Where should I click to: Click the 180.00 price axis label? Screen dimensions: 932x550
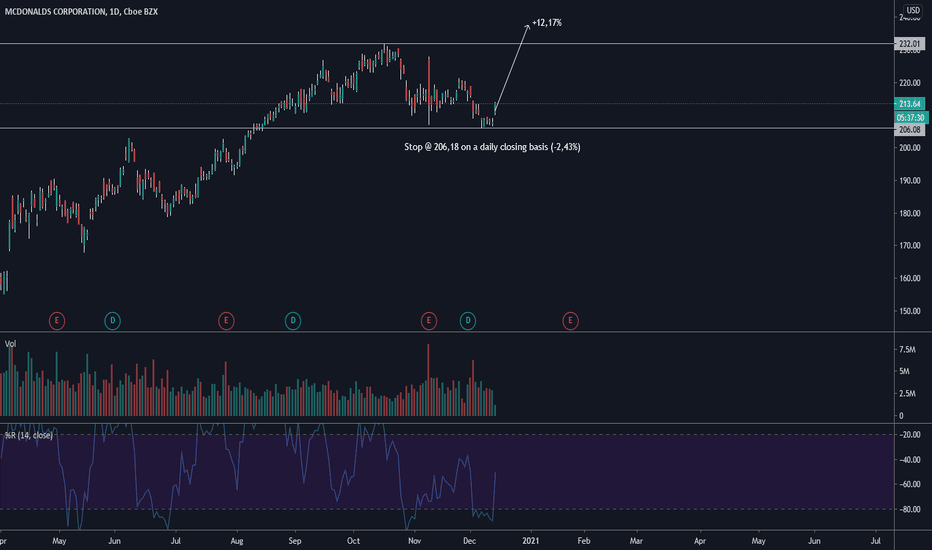910,213
